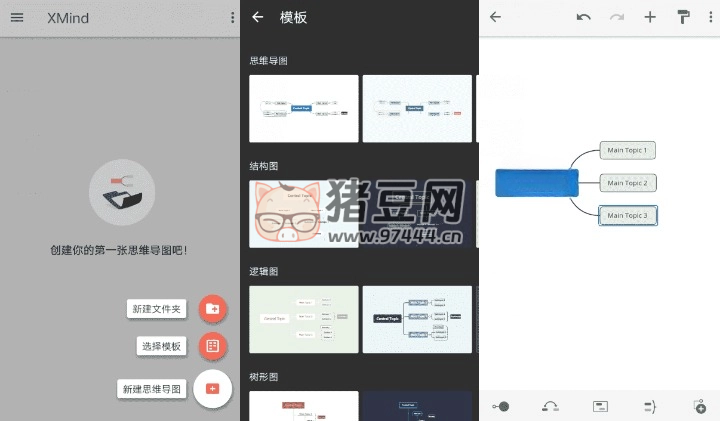Screen dimensions: 720x421
Task: Open the XMind hamburger navigation menu
Action: [x=17, y=18]
